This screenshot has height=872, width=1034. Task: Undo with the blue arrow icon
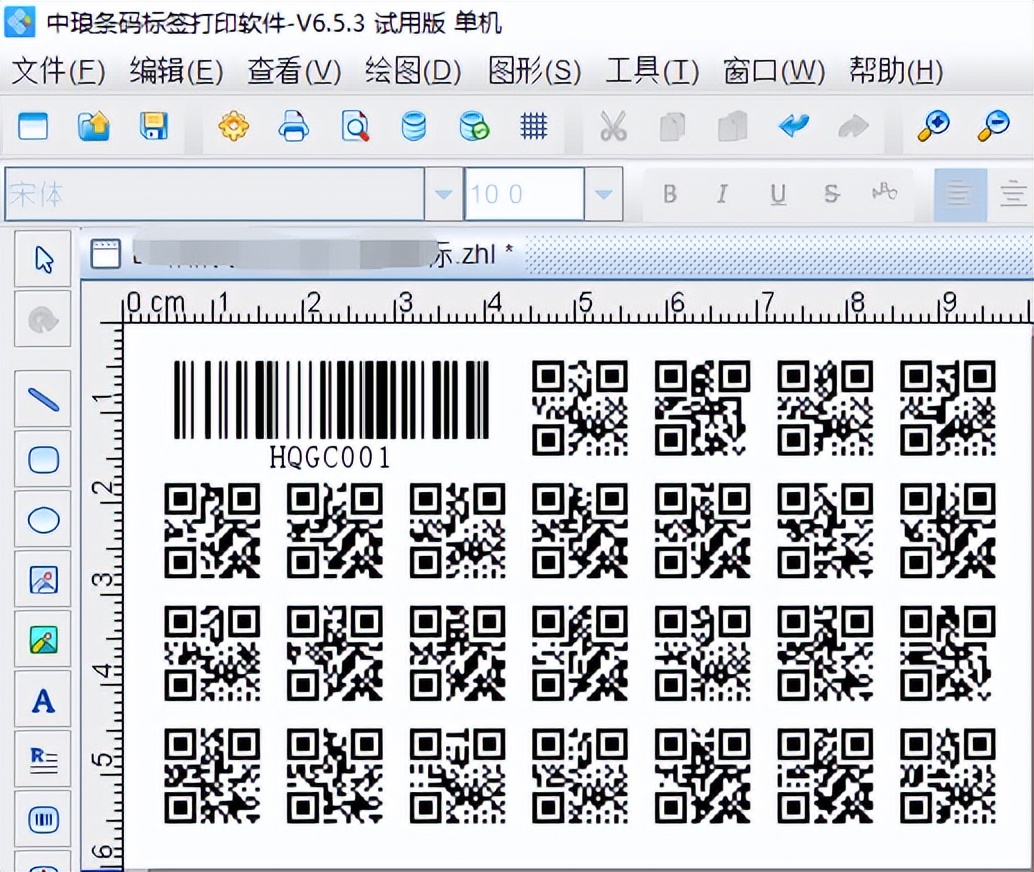(793, 125)
